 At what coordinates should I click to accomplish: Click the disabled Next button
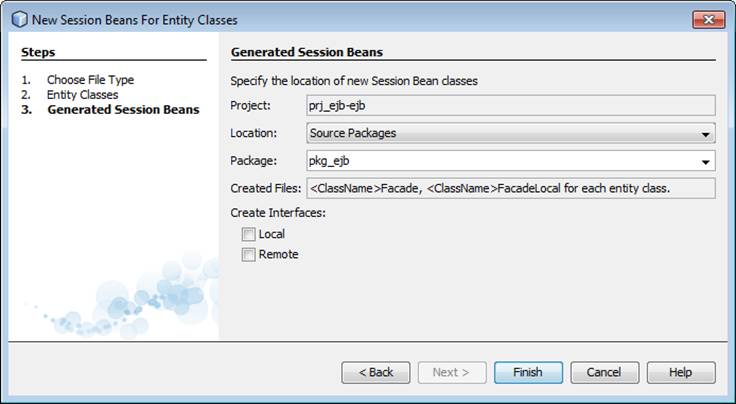(452, 372)
